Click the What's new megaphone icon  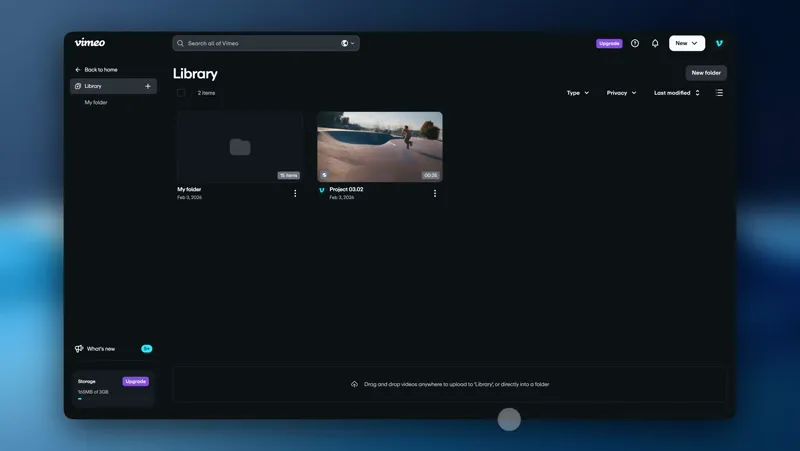pyautogui.click(x=79, y=349)
